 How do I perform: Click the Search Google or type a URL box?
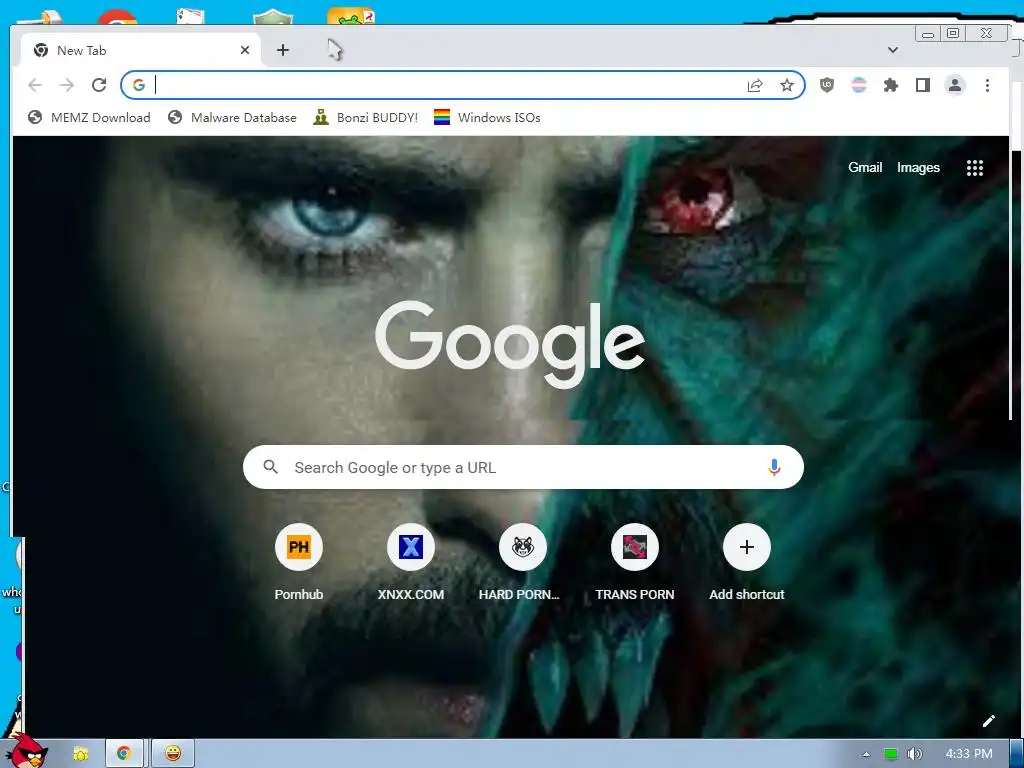click(523, 467)
